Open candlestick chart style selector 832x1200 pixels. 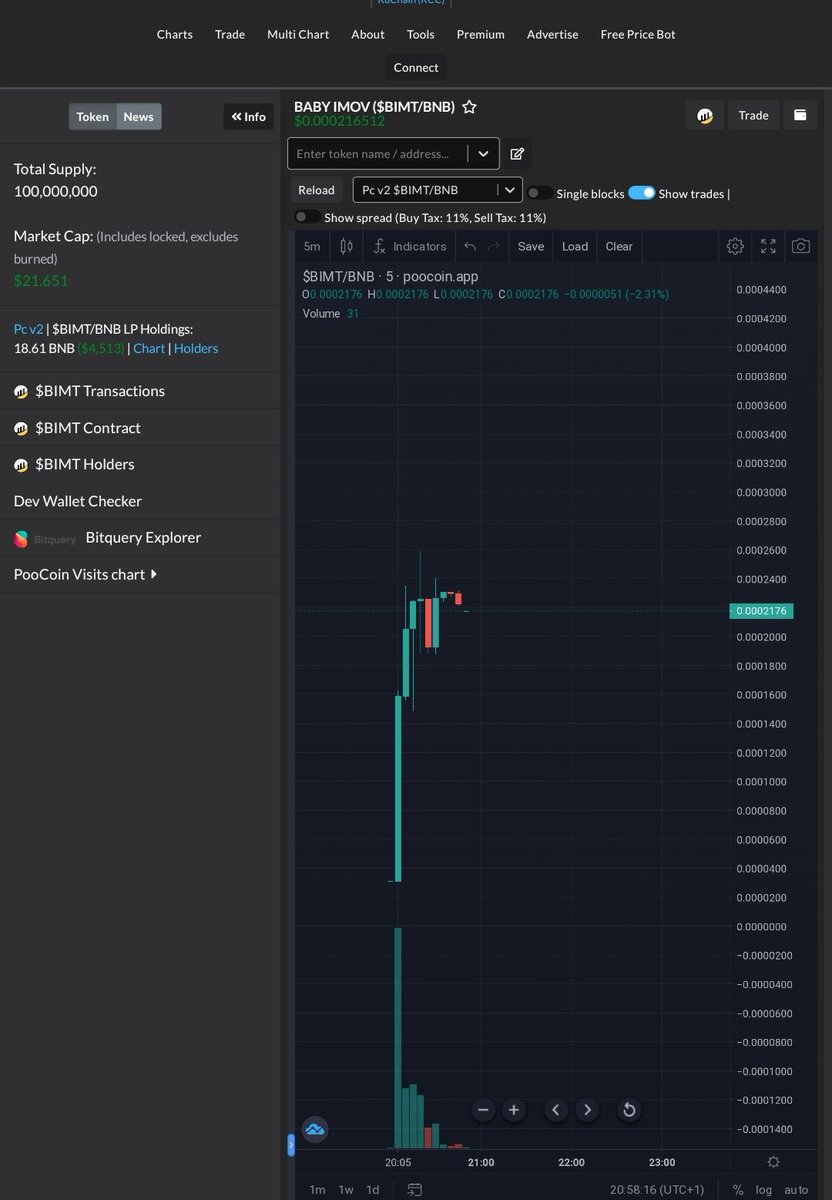click(x=347, y=246)
